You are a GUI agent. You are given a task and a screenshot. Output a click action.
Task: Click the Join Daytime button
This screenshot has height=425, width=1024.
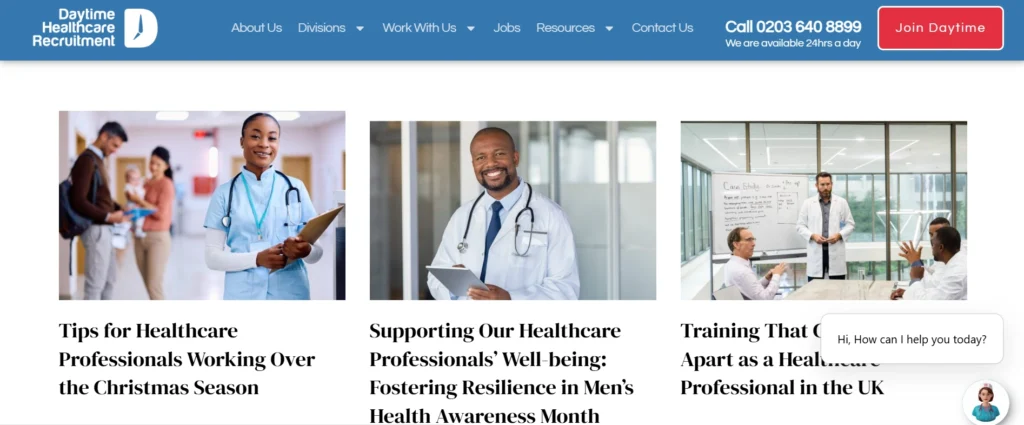(x=940, y=28)
